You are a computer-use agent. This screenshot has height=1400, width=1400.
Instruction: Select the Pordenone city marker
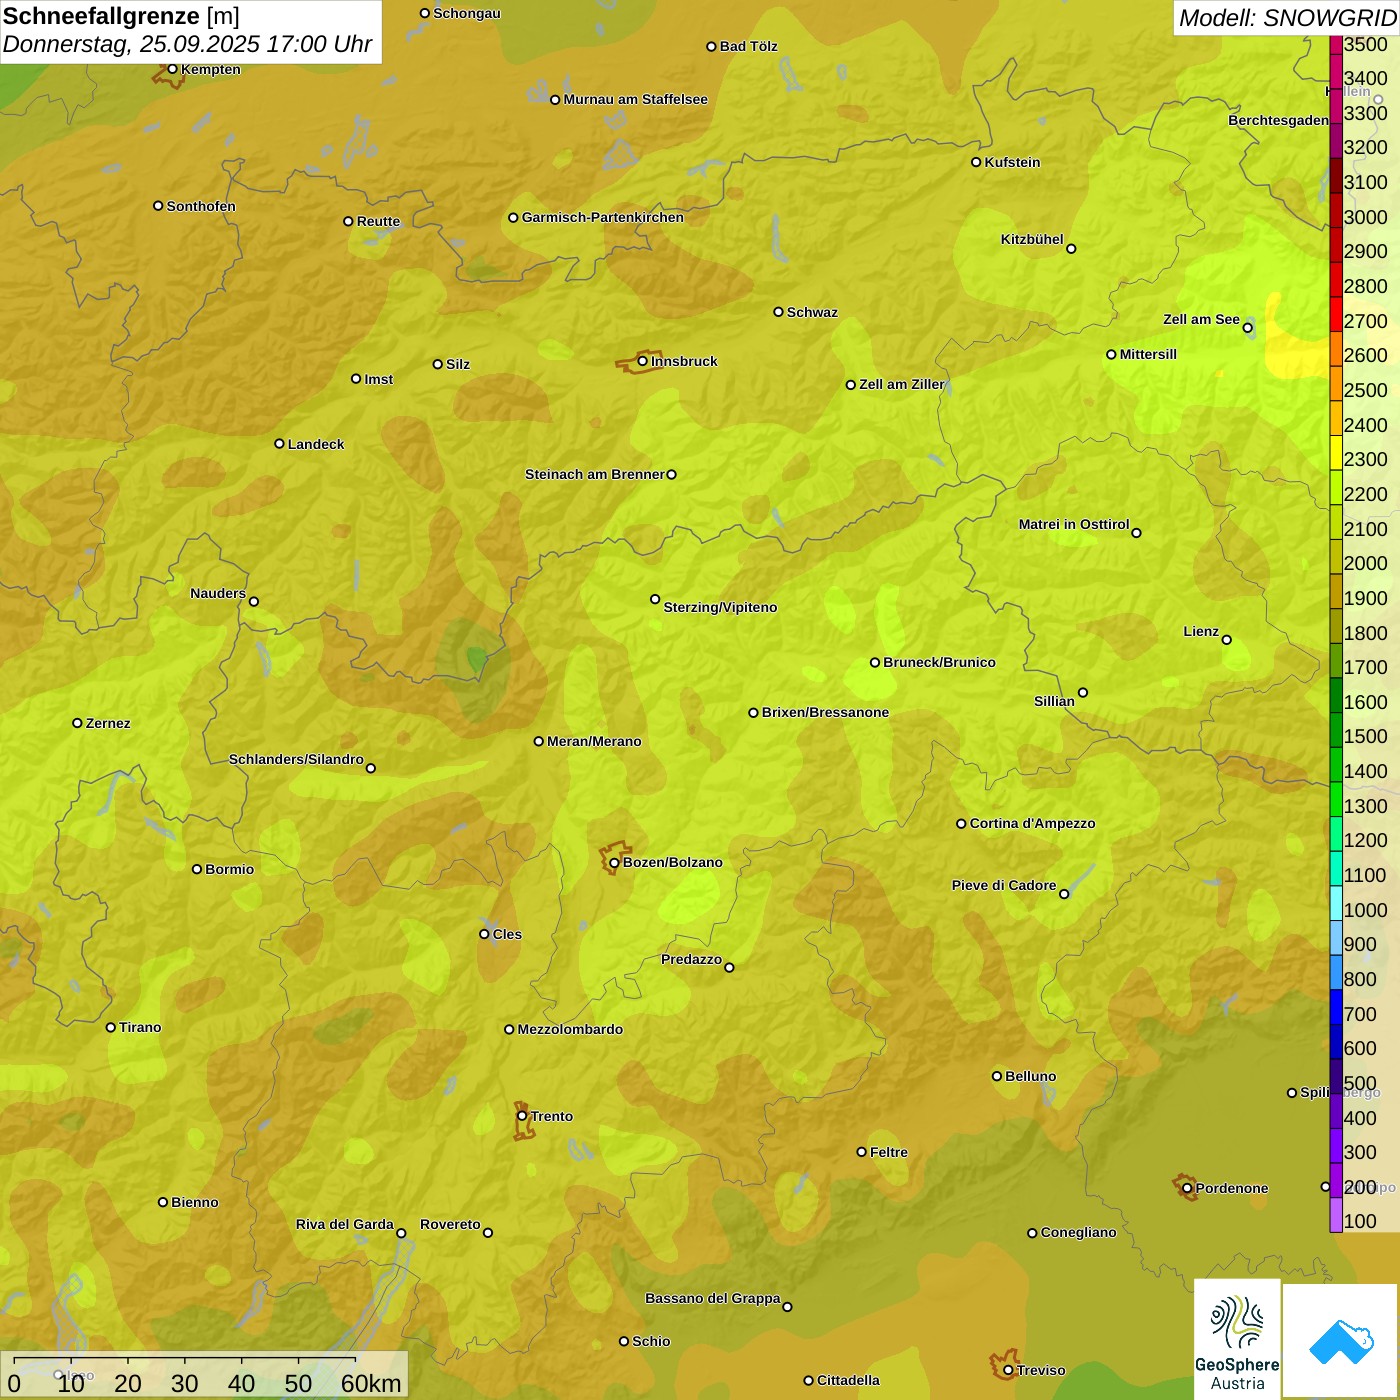tap(1187, 1188)
